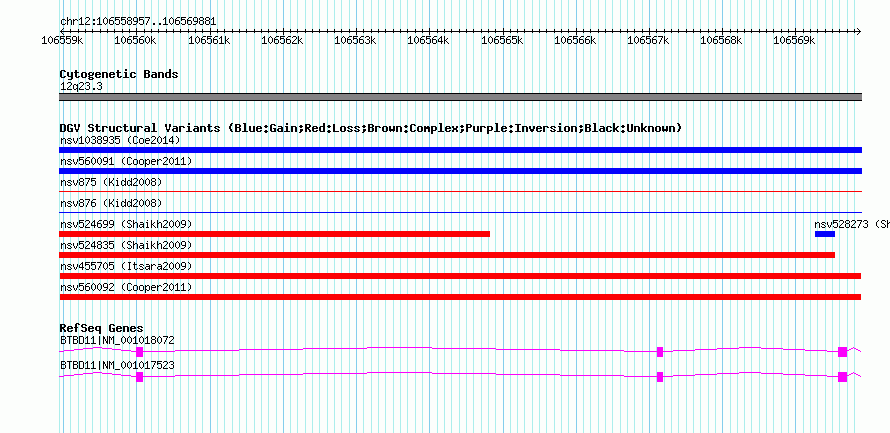The width and height of the screenshot is (890, 433).
Task: Open the nsv876 (Kidd2008) label
Action: click(111, 203)
